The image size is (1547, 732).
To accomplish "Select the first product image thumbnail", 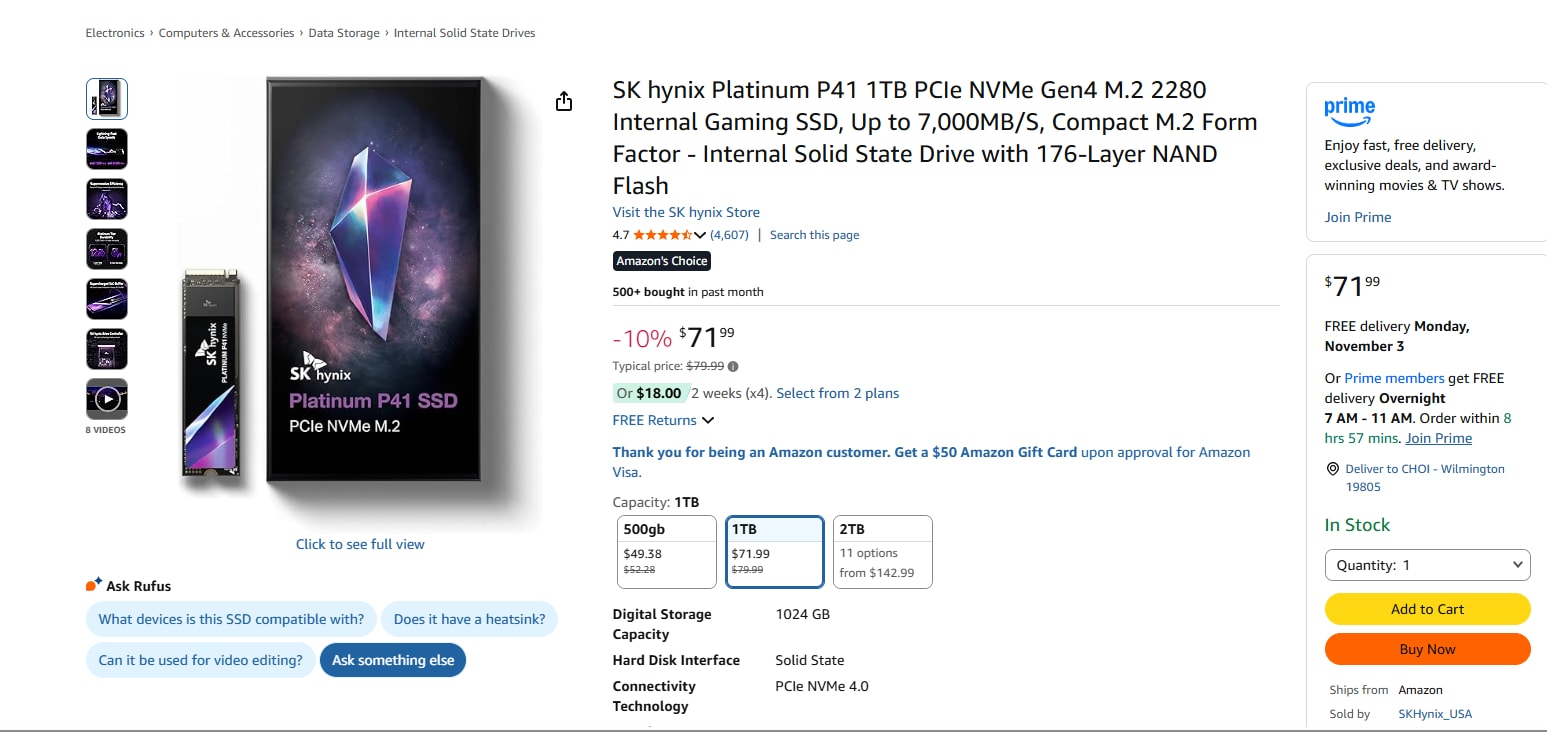I will [107, 99].
